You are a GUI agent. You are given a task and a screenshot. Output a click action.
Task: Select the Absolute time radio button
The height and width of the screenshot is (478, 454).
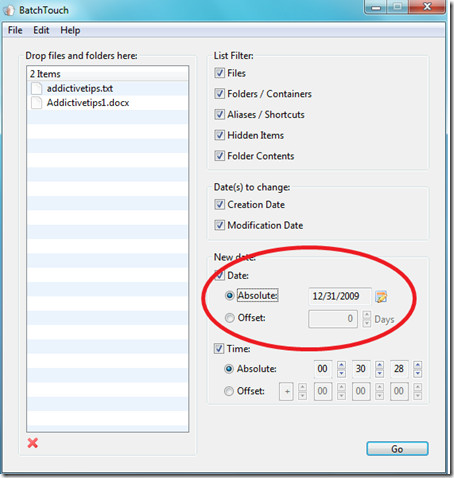coord(229,369)
